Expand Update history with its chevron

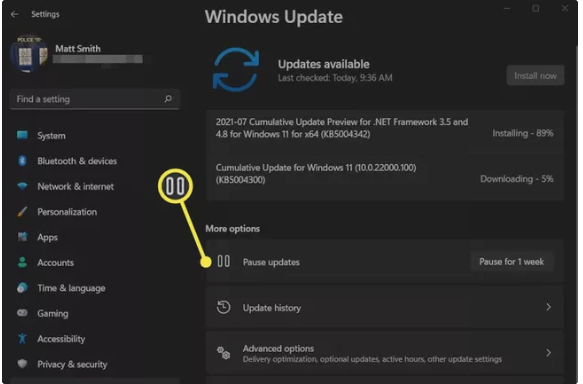point(548,307)
